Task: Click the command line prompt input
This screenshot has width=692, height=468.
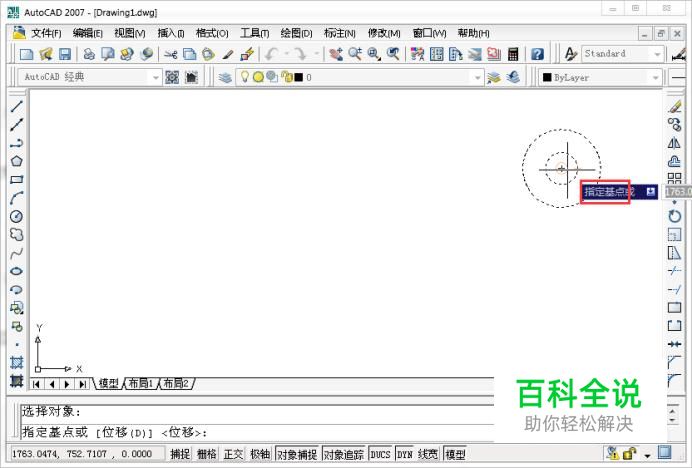Action: (257, 432)
